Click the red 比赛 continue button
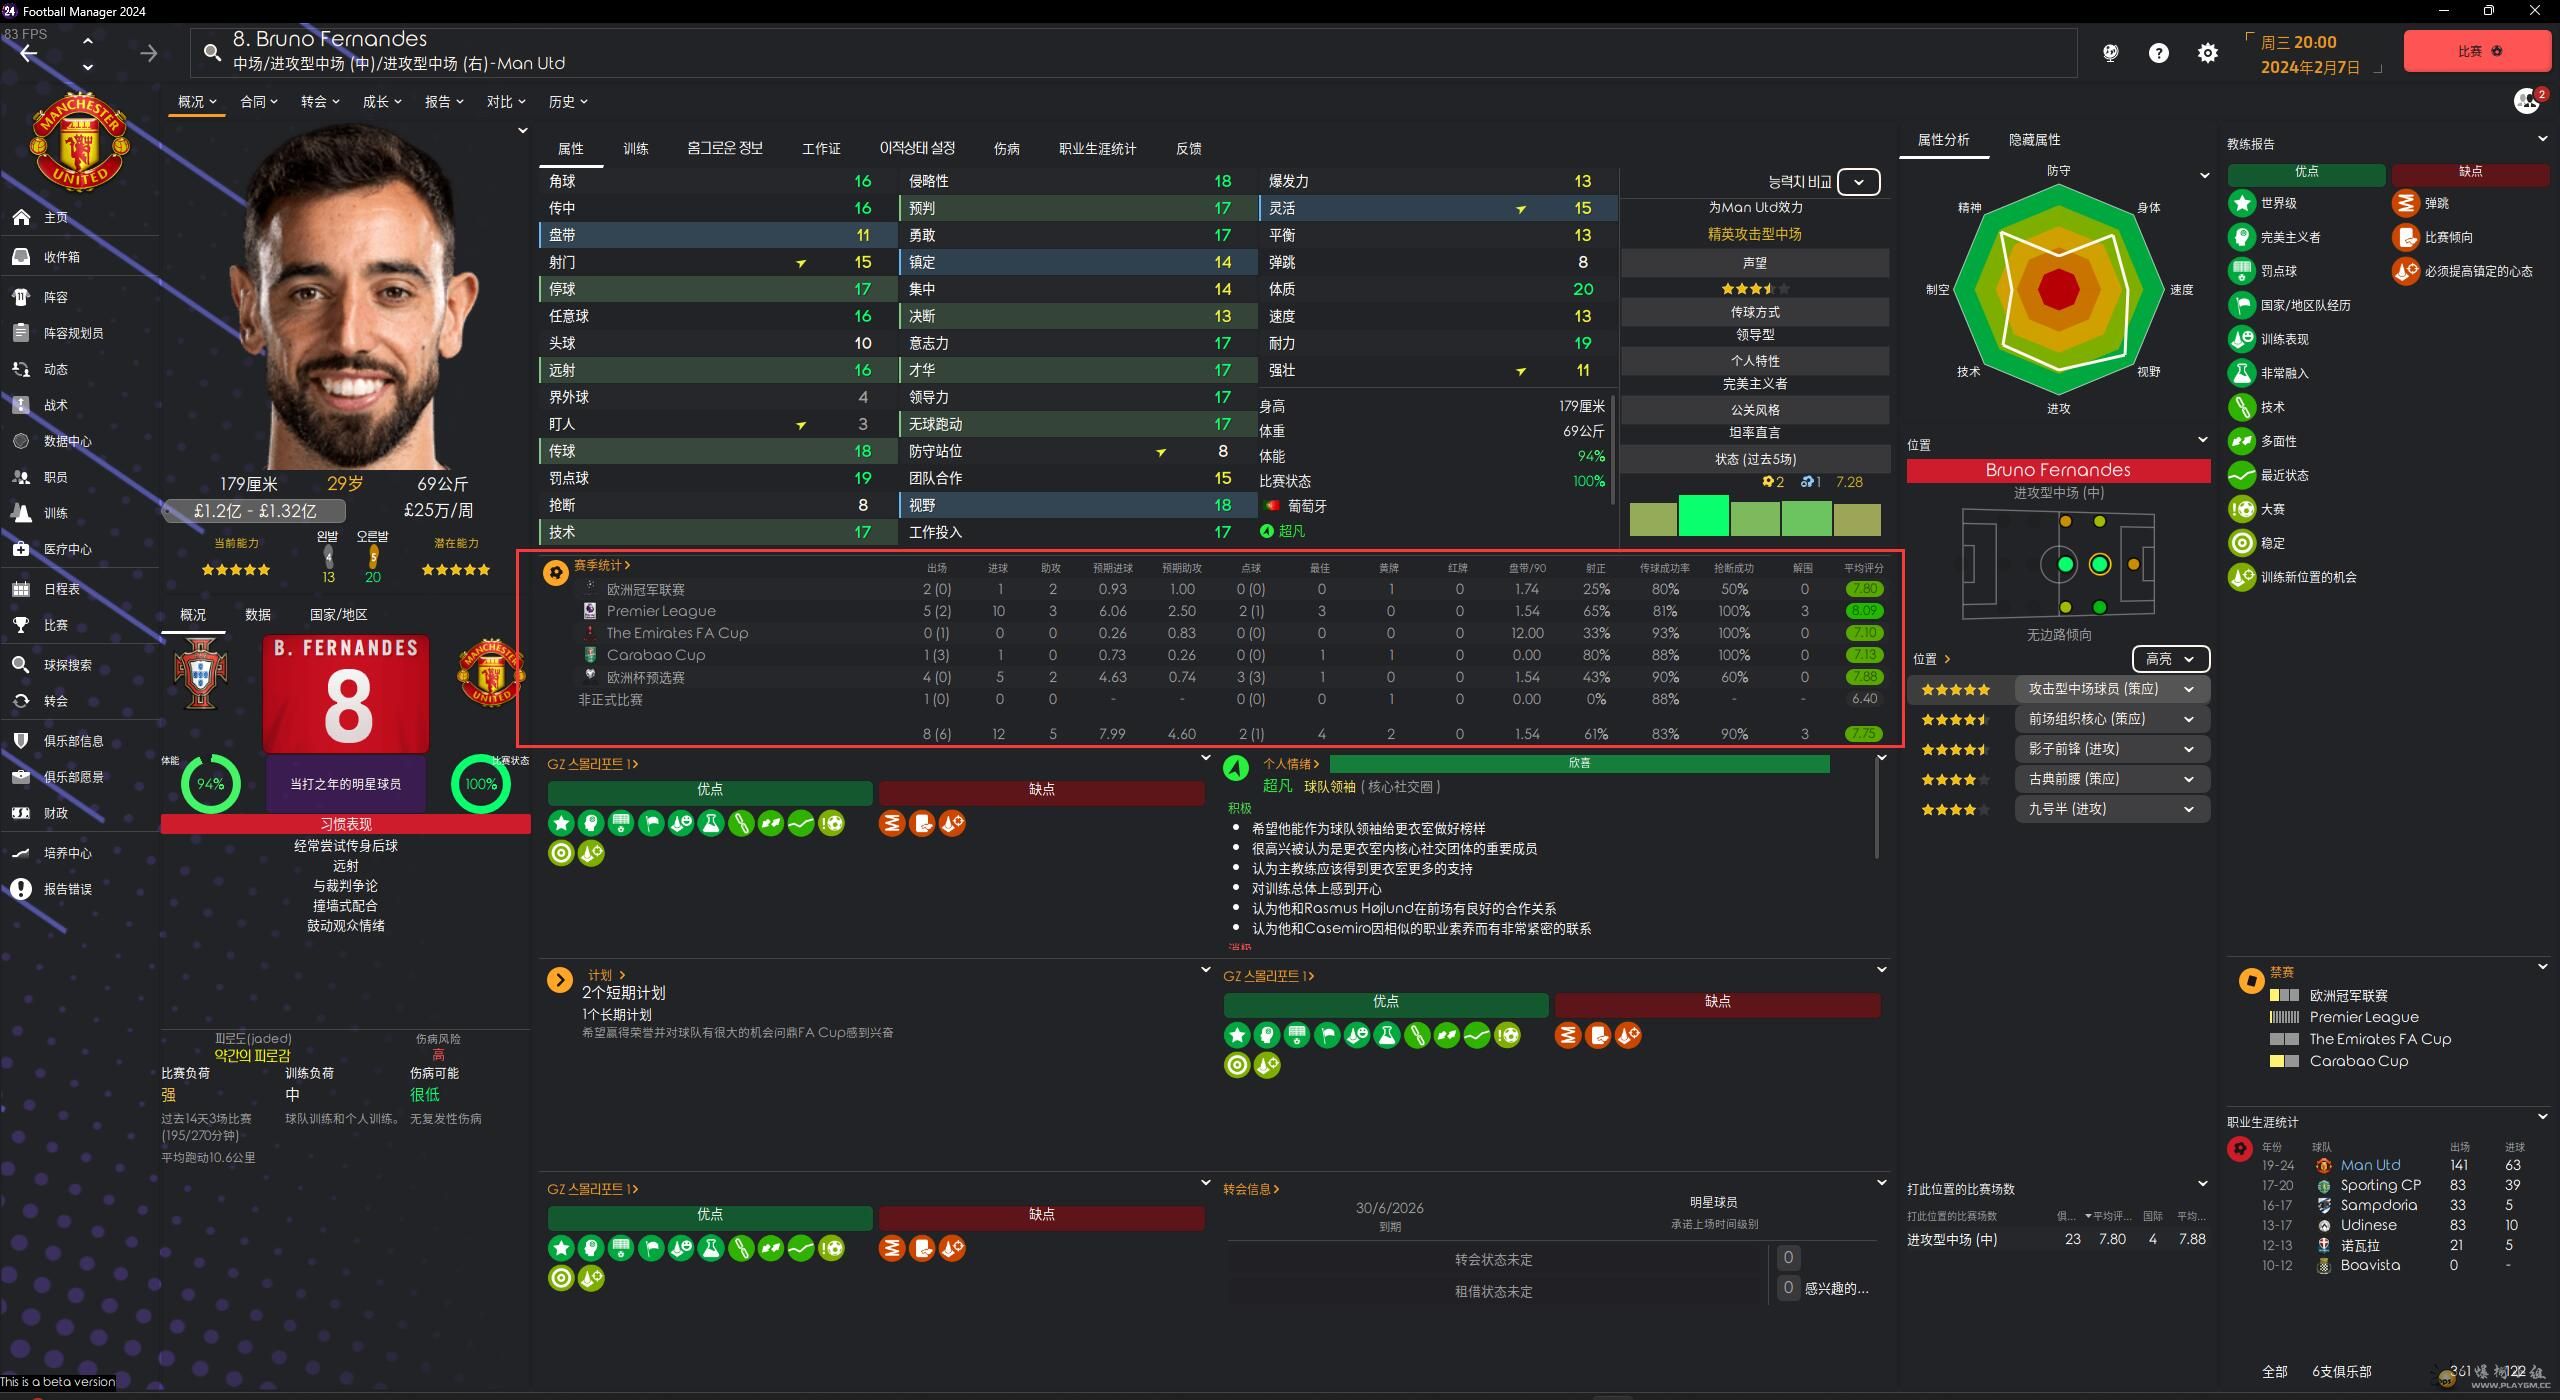The image size is (2560, 1400). [x=2476, y=51]
